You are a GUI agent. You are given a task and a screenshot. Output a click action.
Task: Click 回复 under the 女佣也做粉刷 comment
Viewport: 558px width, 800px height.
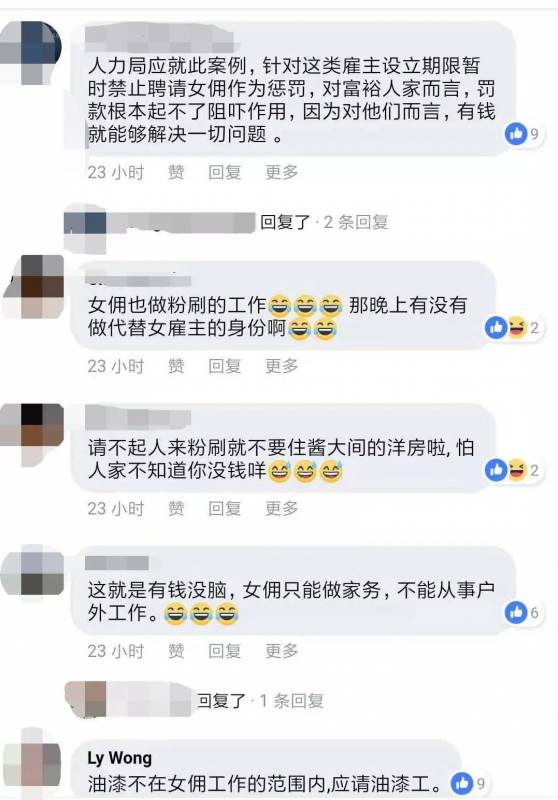(x=224, y=366)
